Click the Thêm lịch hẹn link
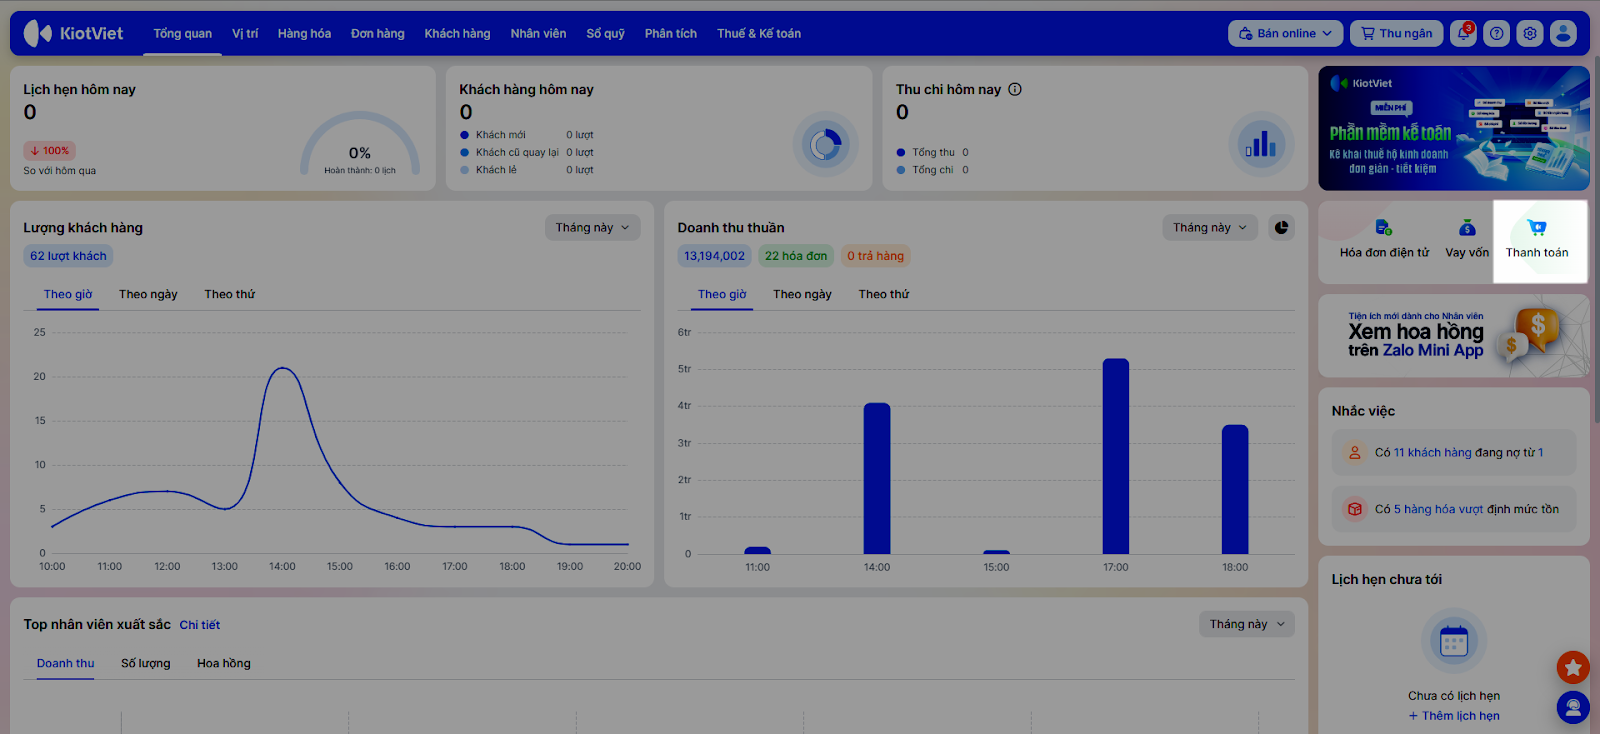The height and width of the screenshot is (734, 1600). pyautogui.click(x=1454, y=716)
